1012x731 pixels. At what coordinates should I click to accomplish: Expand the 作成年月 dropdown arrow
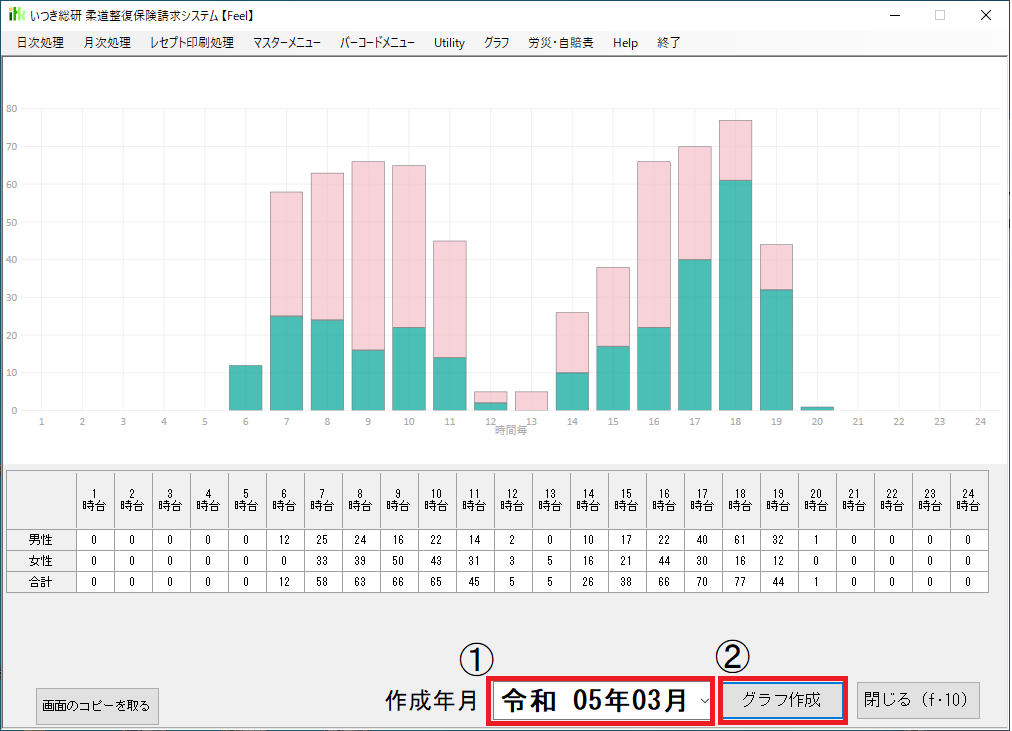click(704, 701)
